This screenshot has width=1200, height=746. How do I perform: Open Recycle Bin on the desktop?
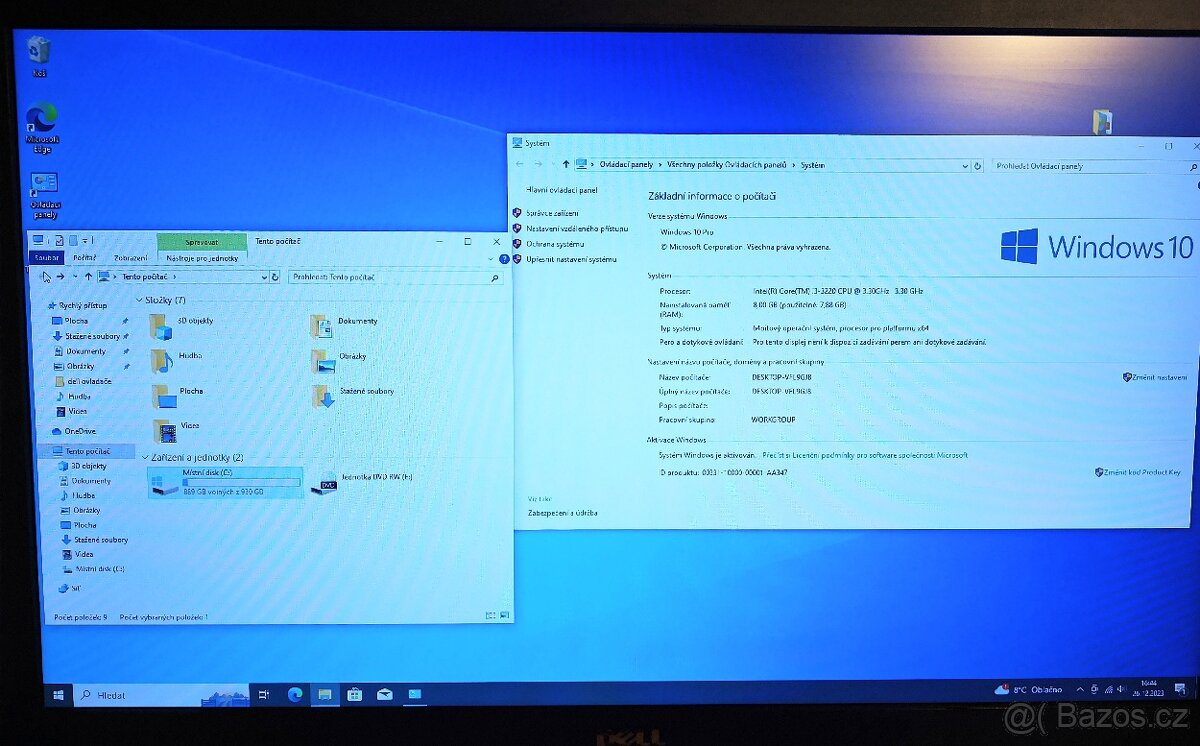click(x=40, y=52)
